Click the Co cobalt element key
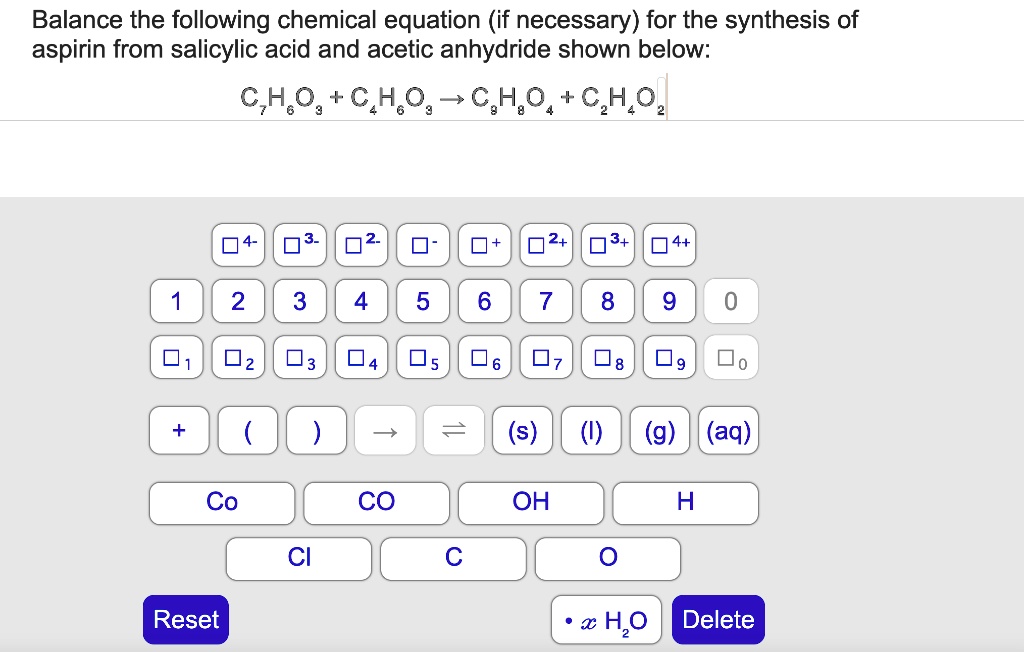 pyautogui.click(x=221, y=502)
